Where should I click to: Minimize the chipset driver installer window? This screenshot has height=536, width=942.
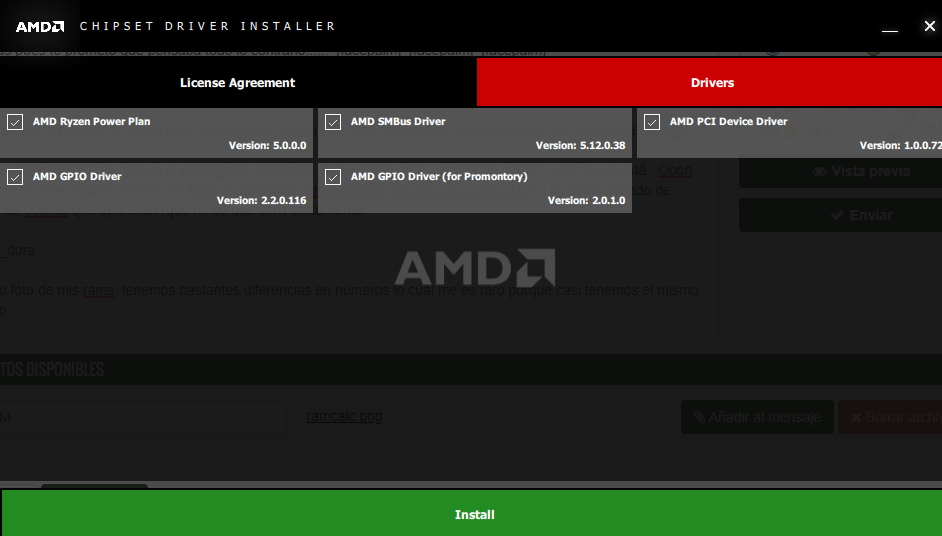[890, 27]
